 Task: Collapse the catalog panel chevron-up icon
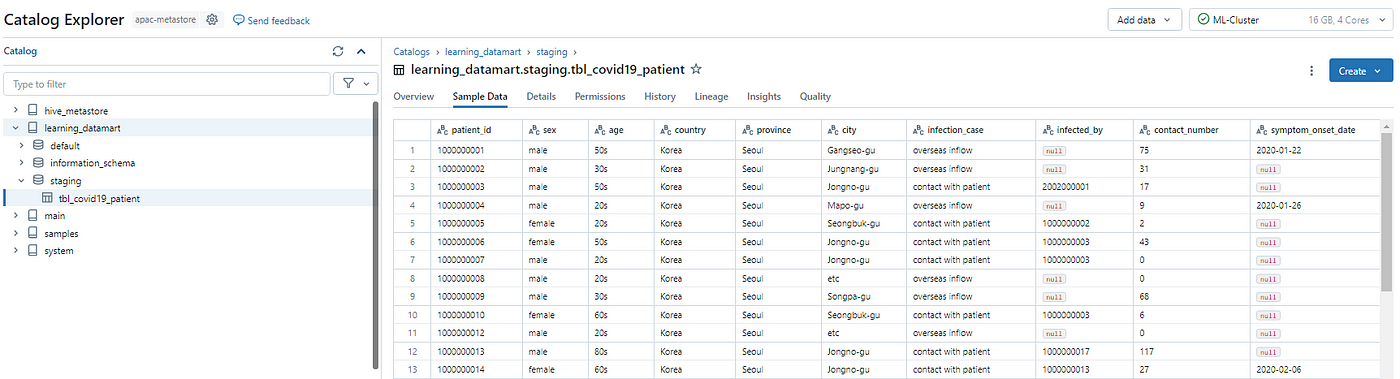point(361,51)
